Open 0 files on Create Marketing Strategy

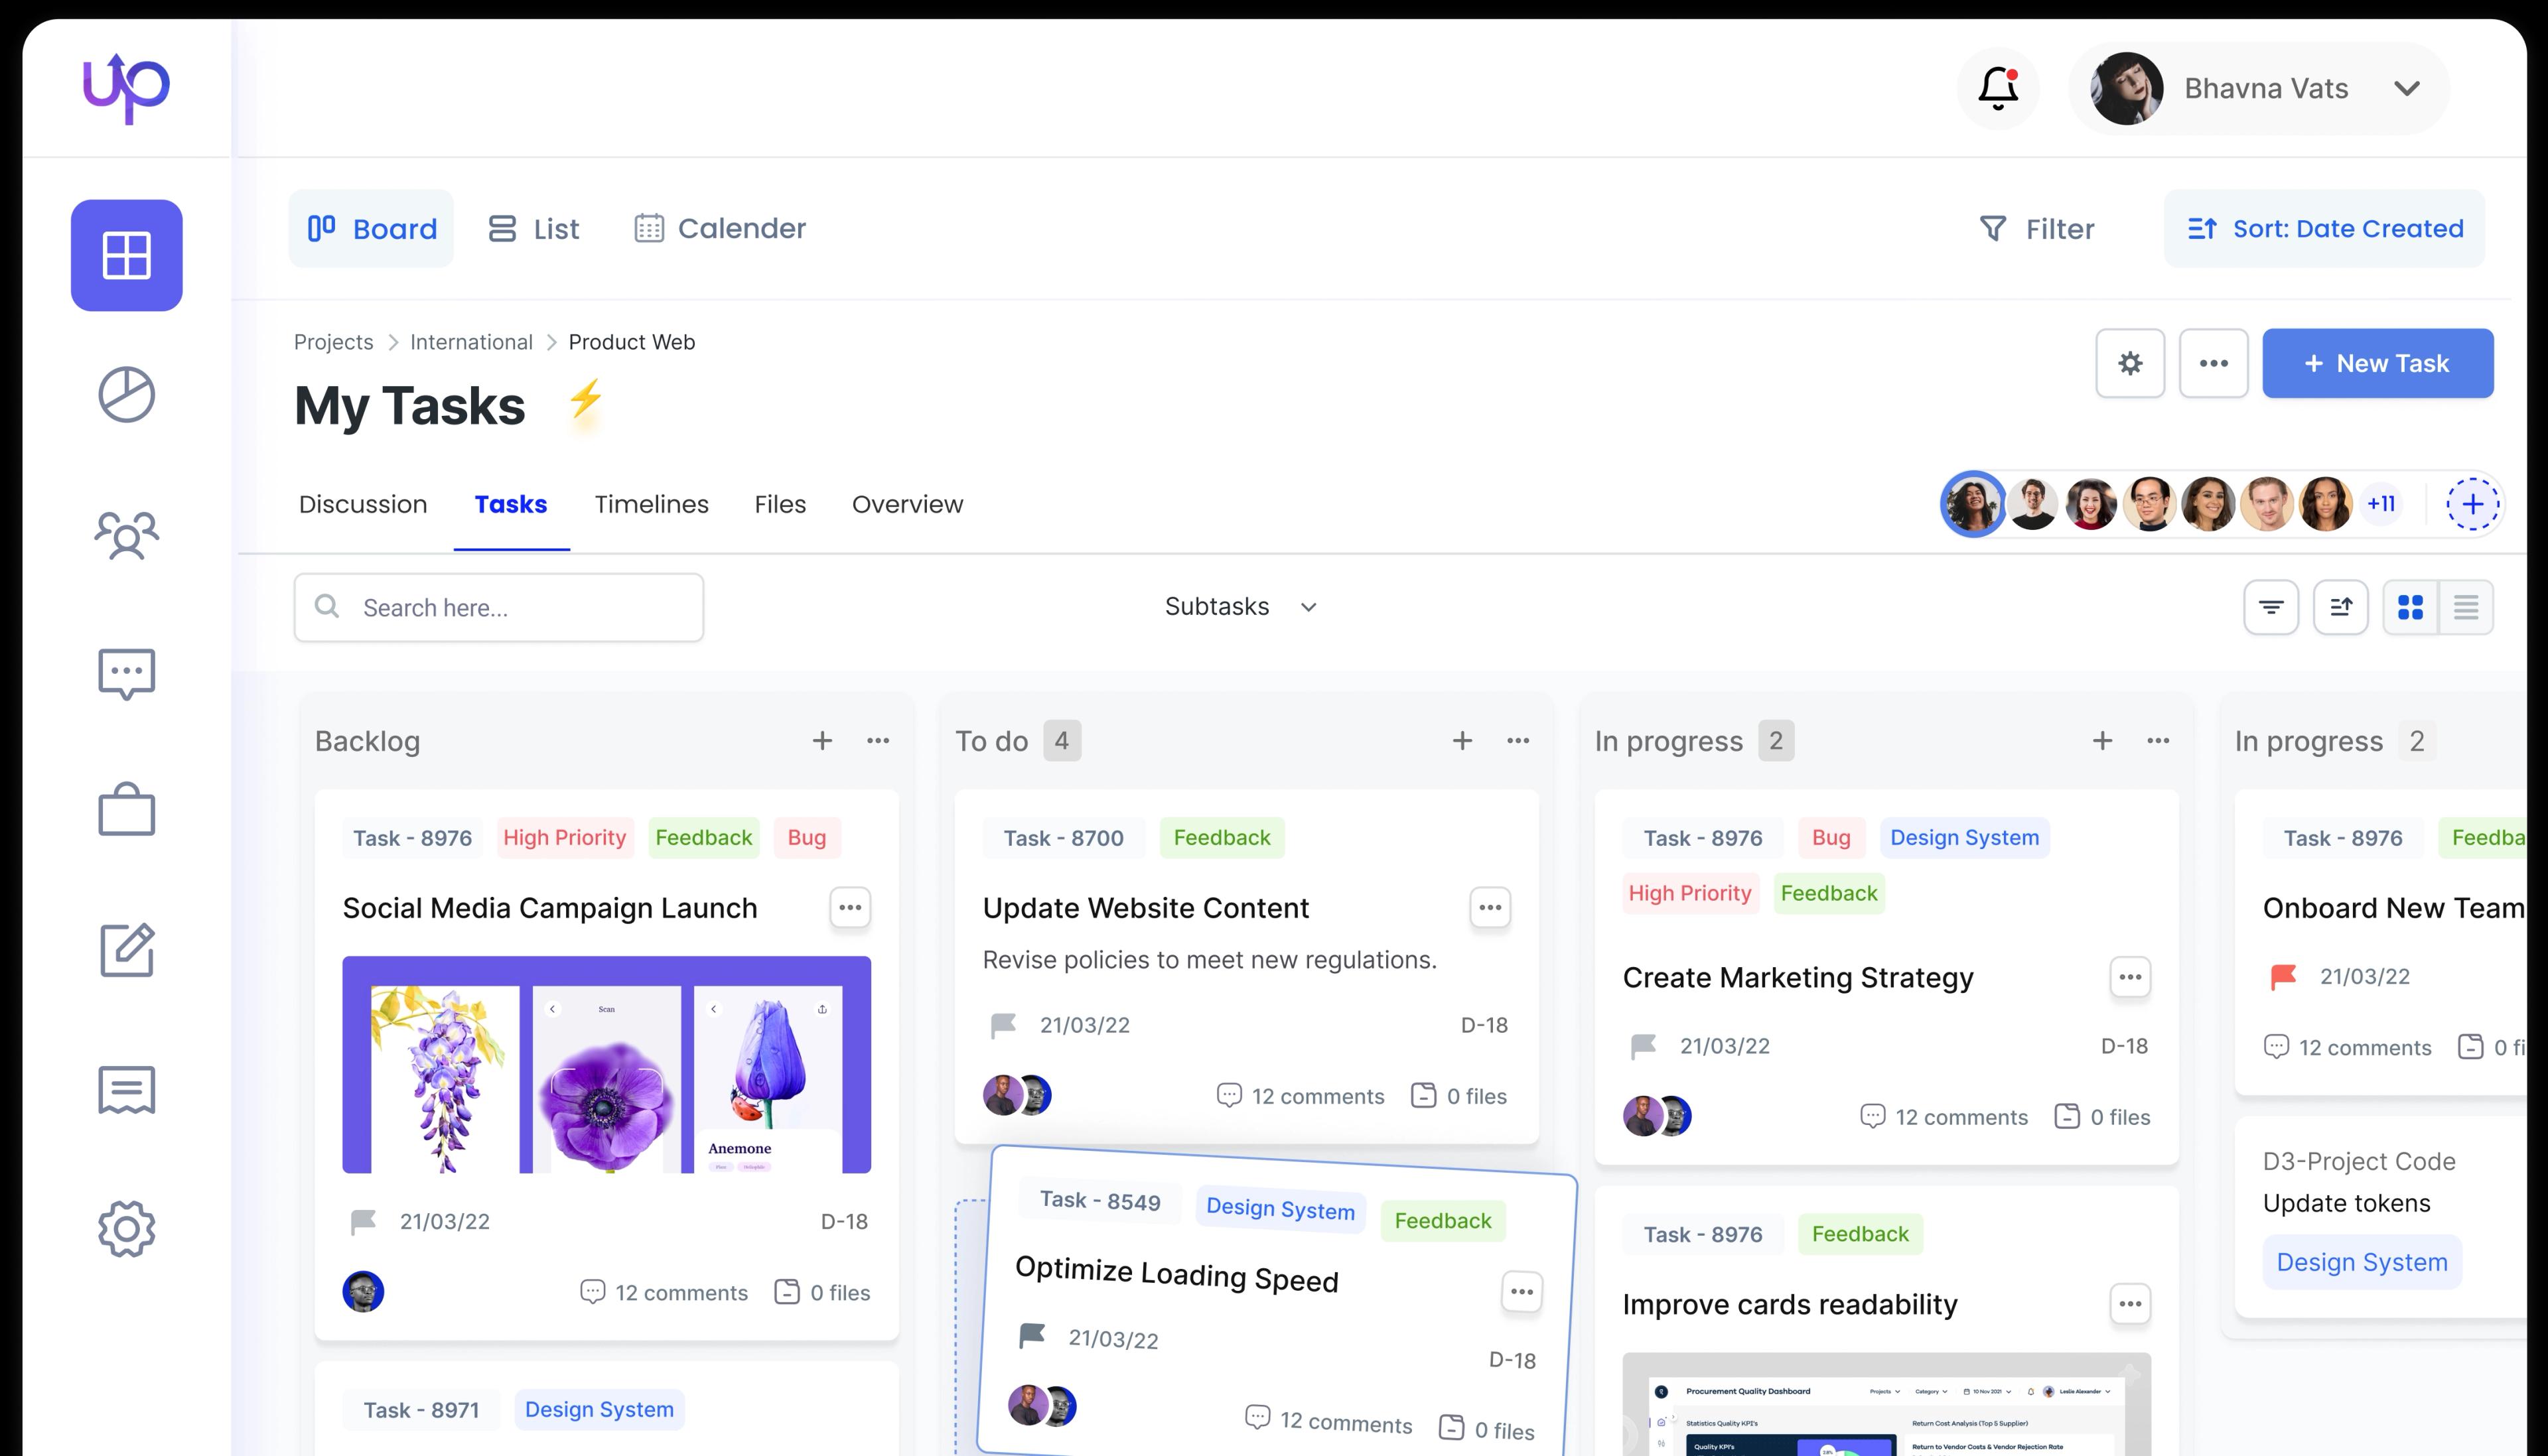click(x=2102, y=1117)
